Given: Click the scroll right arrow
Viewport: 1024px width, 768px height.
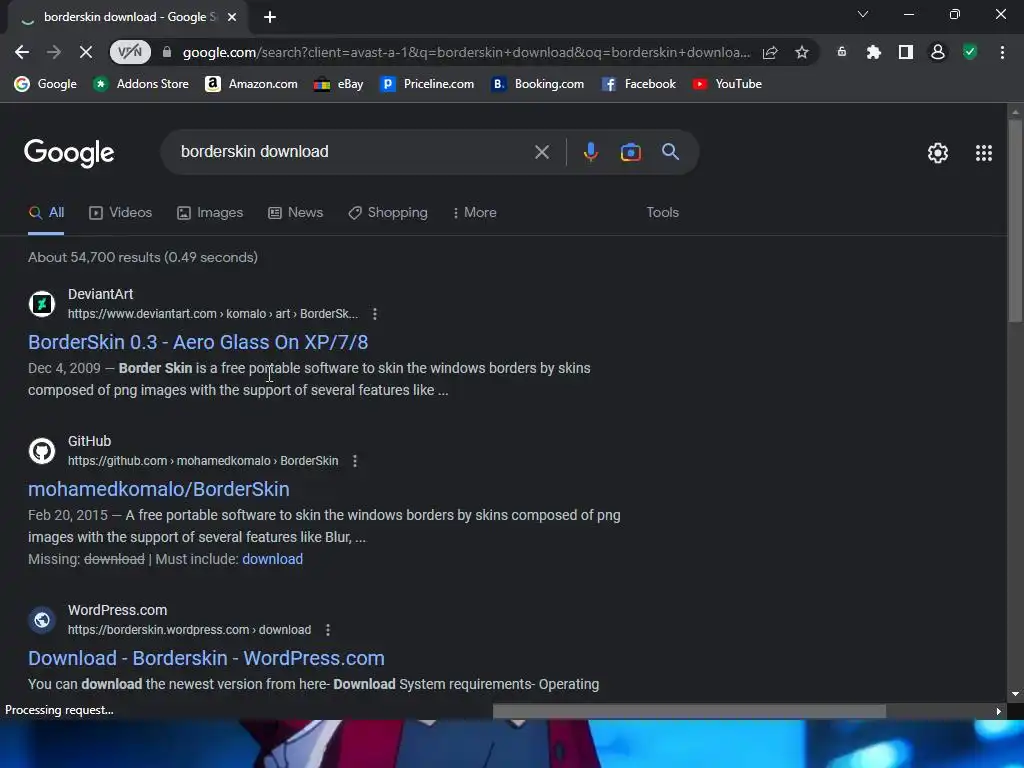Looking at the screenshot, I should coord(998,711).
